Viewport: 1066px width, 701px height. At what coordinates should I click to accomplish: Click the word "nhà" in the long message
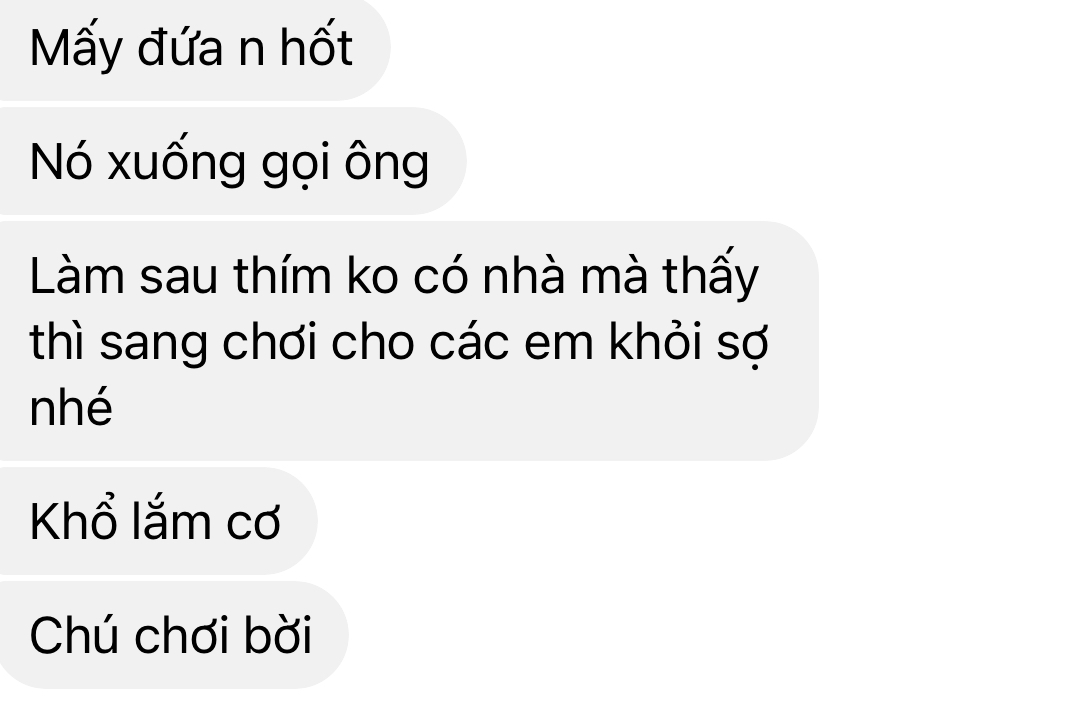(523, 276)
